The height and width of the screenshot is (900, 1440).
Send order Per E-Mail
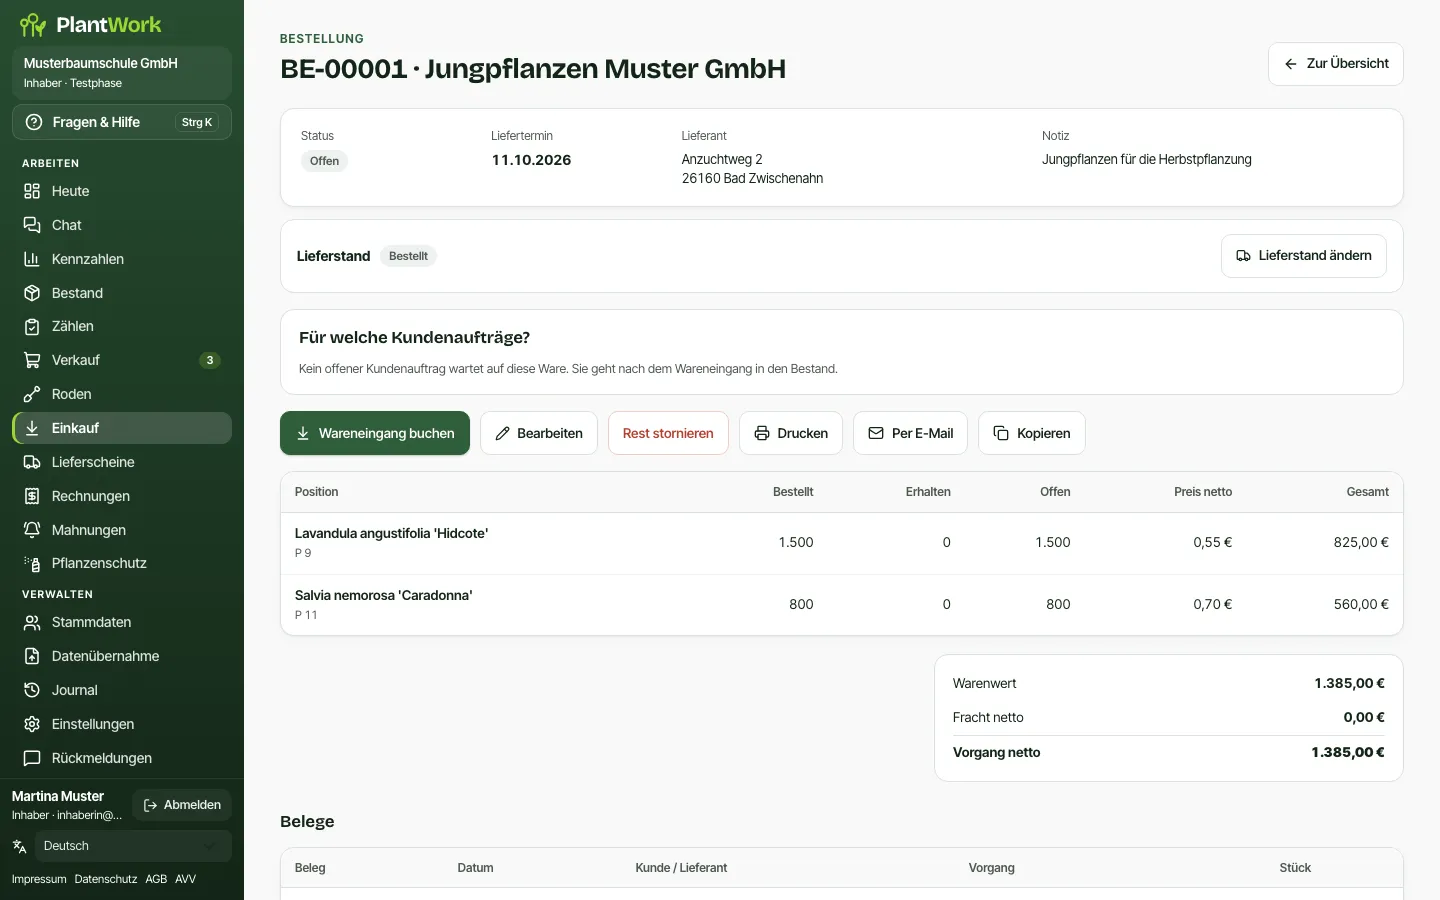[910, 433]
